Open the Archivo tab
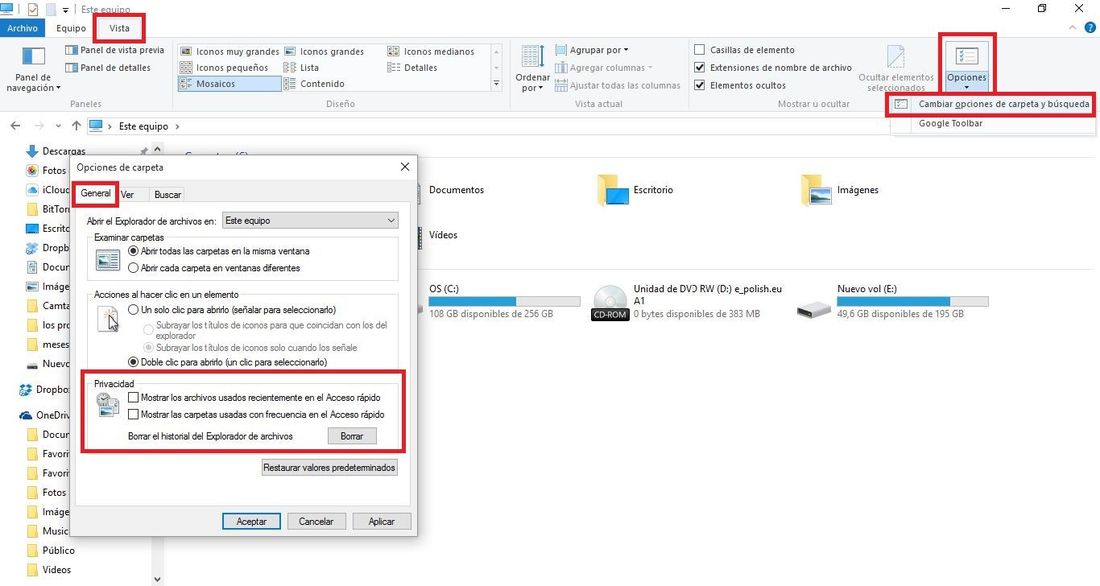This screenshot has height=586, width=1100. [x=22, y=28]
